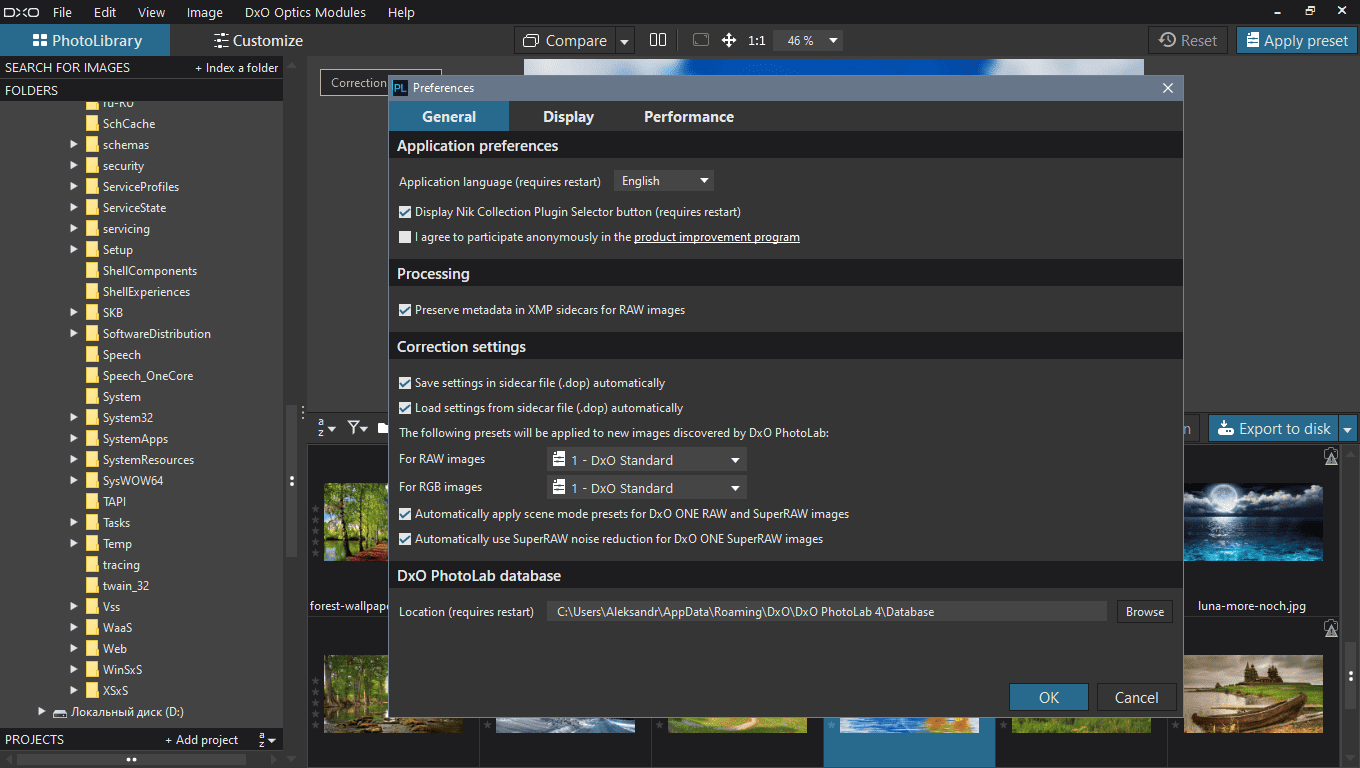
Task: Select the SoftwareDistribution folder
Action: [x=156, y=334]
